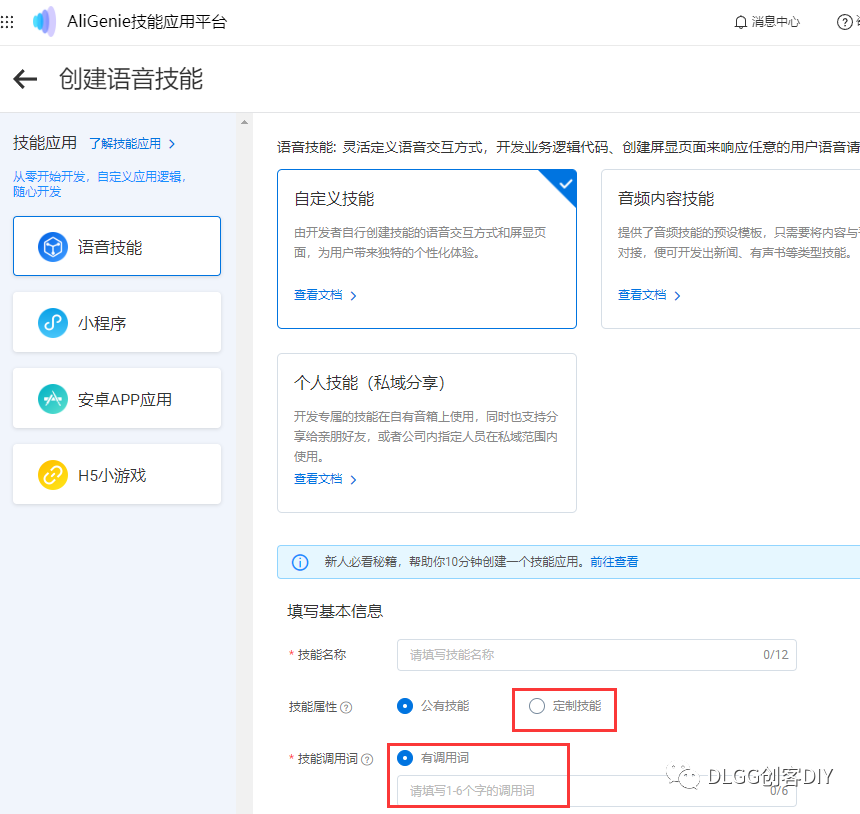Focus the 技能名称 input field
The image size is (860, 814).
[x=597, y=655]
